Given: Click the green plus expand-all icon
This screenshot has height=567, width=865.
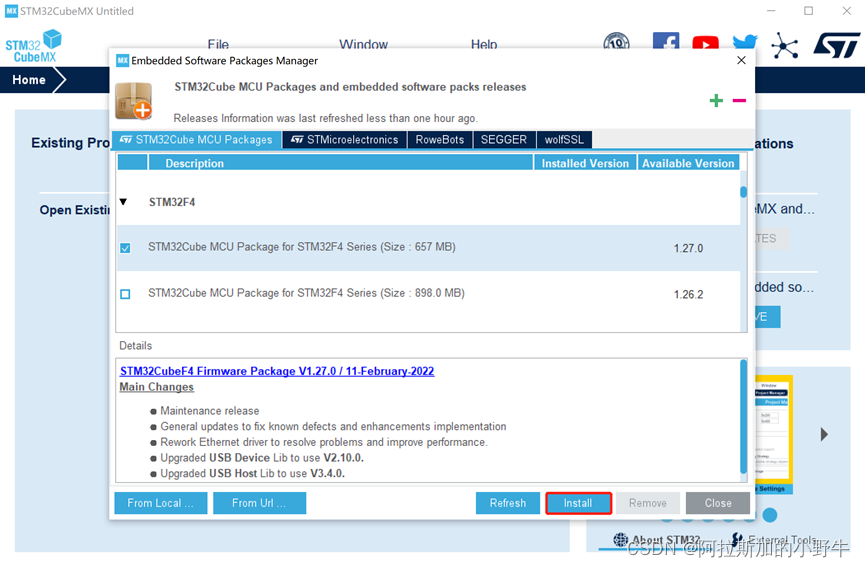Looking at the screenshot, I should (716, 100).
